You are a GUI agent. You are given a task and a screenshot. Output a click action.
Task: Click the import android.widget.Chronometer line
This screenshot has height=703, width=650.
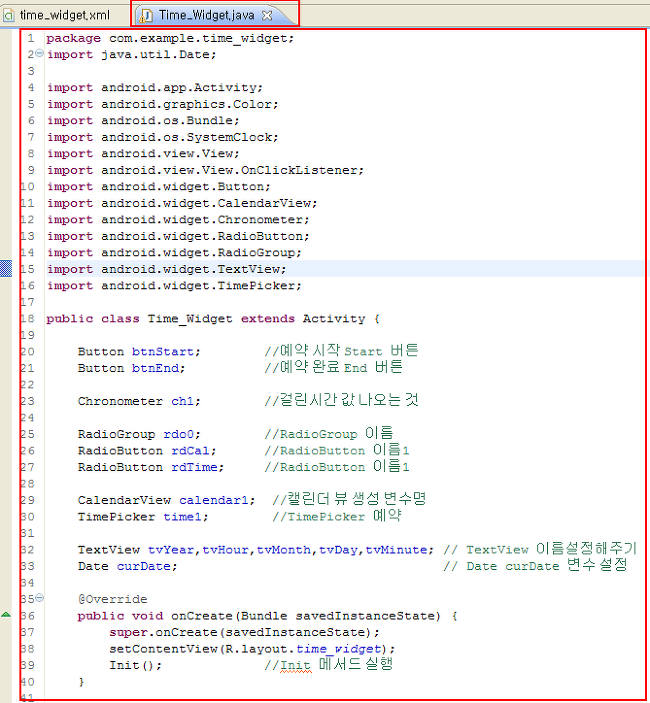tap(178, 220)
